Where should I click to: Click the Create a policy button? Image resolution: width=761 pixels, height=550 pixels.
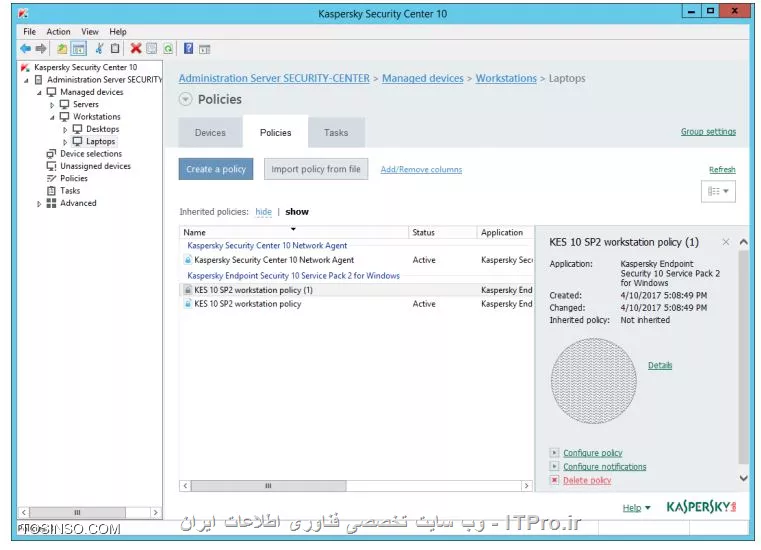tap(216, 169)
